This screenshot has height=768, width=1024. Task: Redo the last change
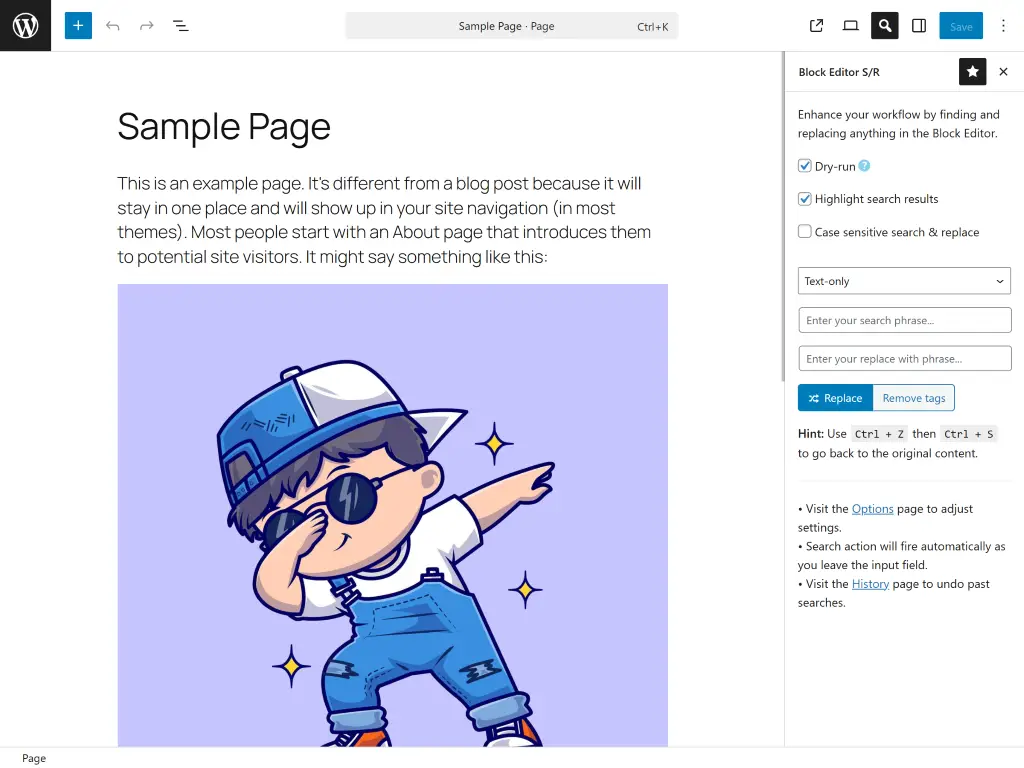click(146, 25)
